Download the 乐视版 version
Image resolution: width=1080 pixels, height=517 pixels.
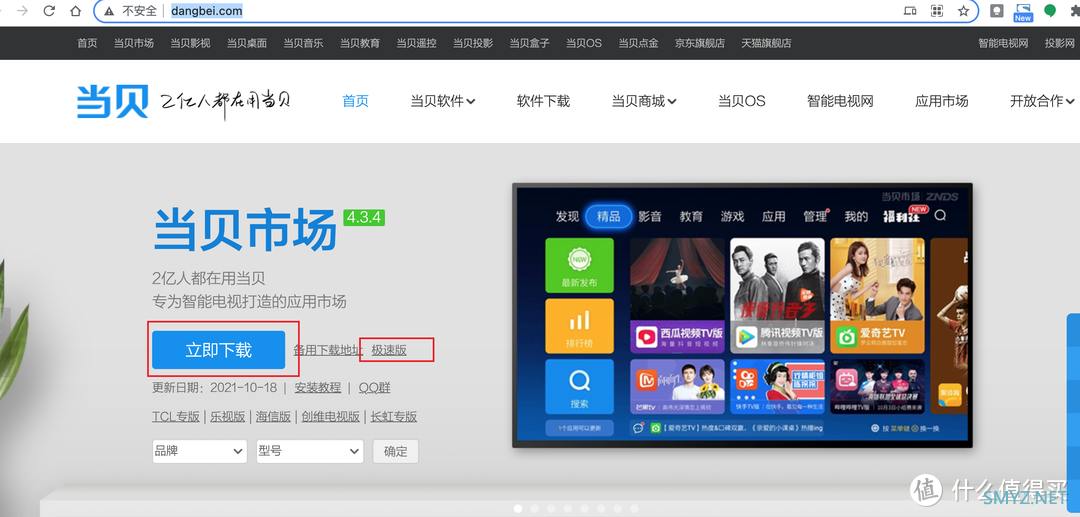[227, 416]
